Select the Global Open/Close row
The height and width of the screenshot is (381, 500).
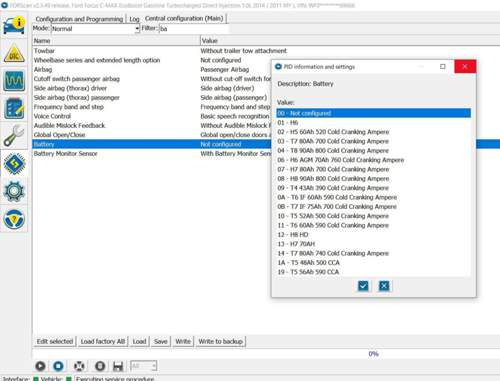(x=152, y=135)
